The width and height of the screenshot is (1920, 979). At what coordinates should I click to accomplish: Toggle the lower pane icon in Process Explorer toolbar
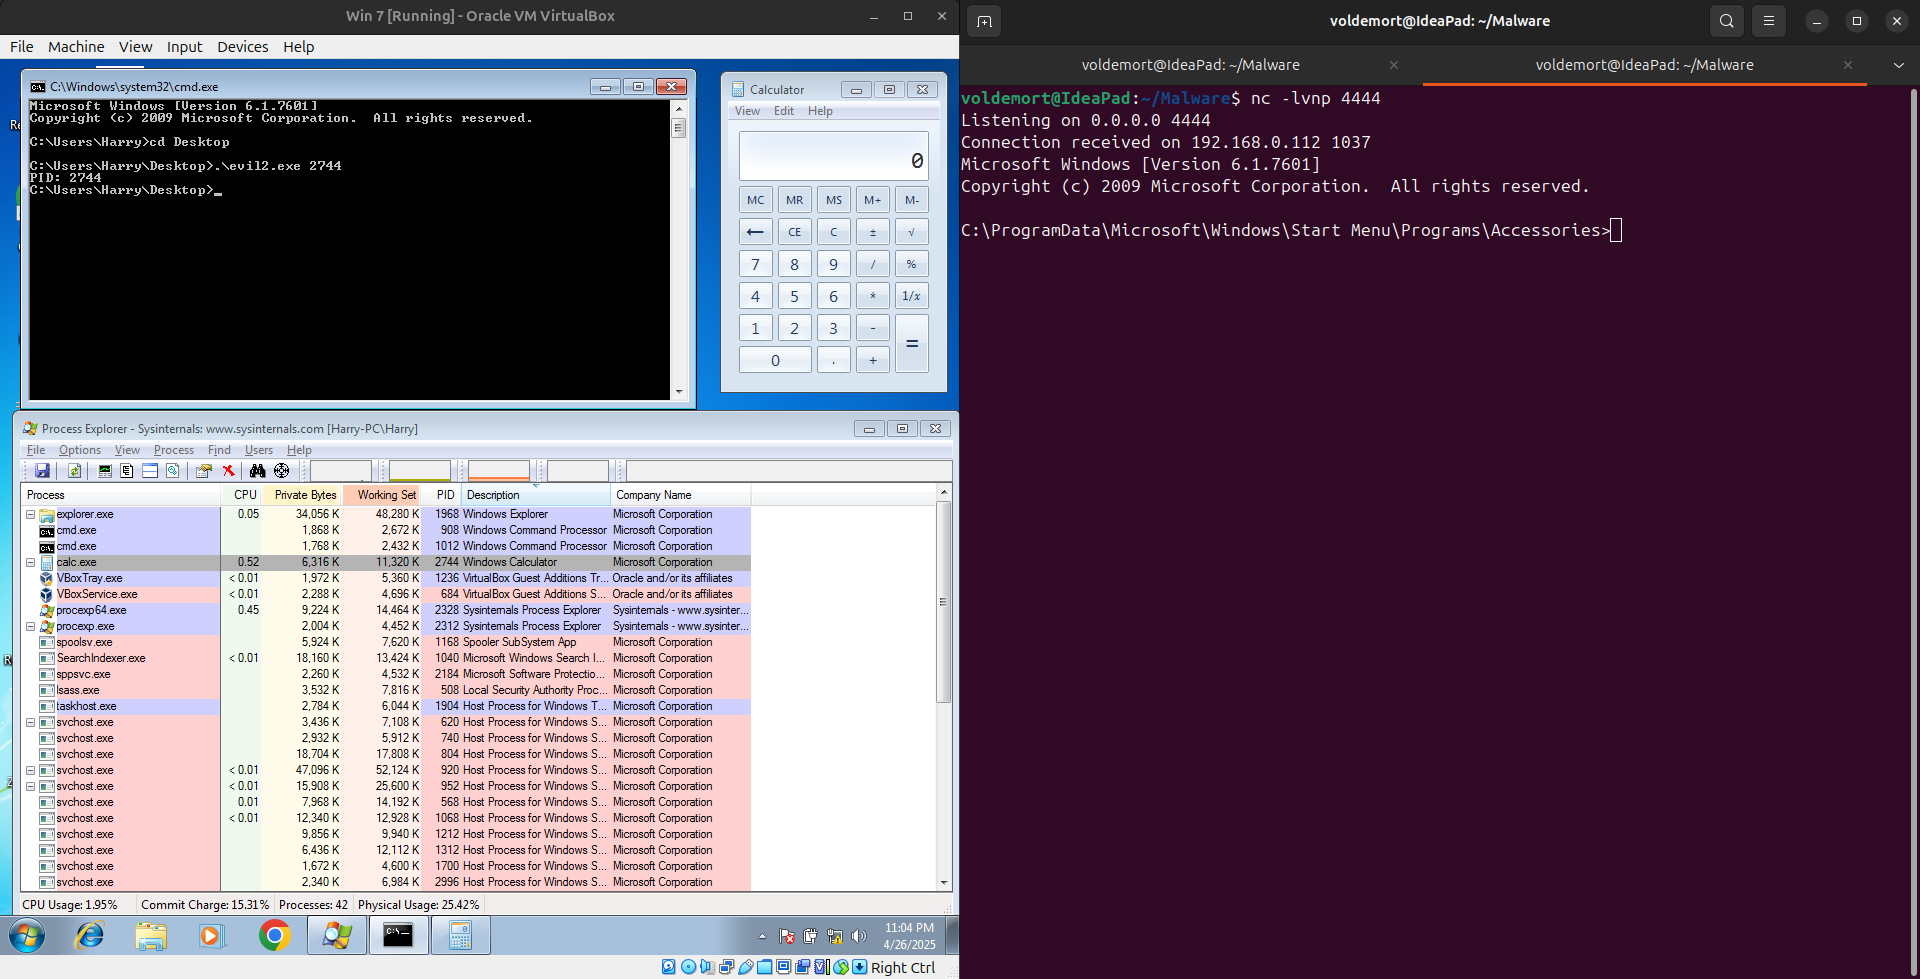pos(150,471)
